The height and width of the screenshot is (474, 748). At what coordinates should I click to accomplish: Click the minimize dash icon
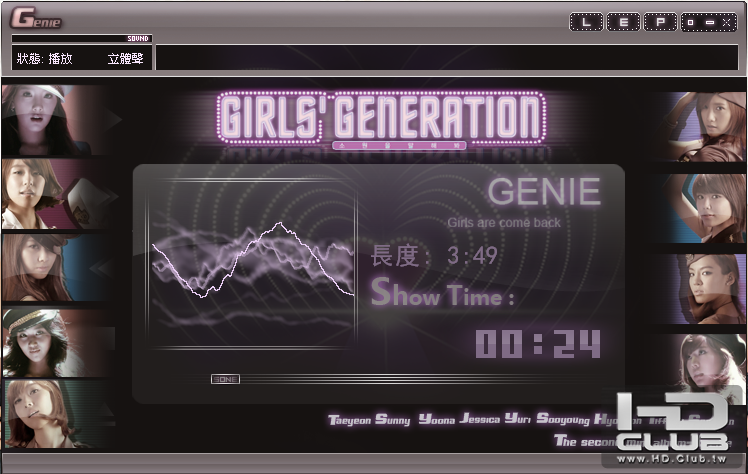[x=710, y=22]
